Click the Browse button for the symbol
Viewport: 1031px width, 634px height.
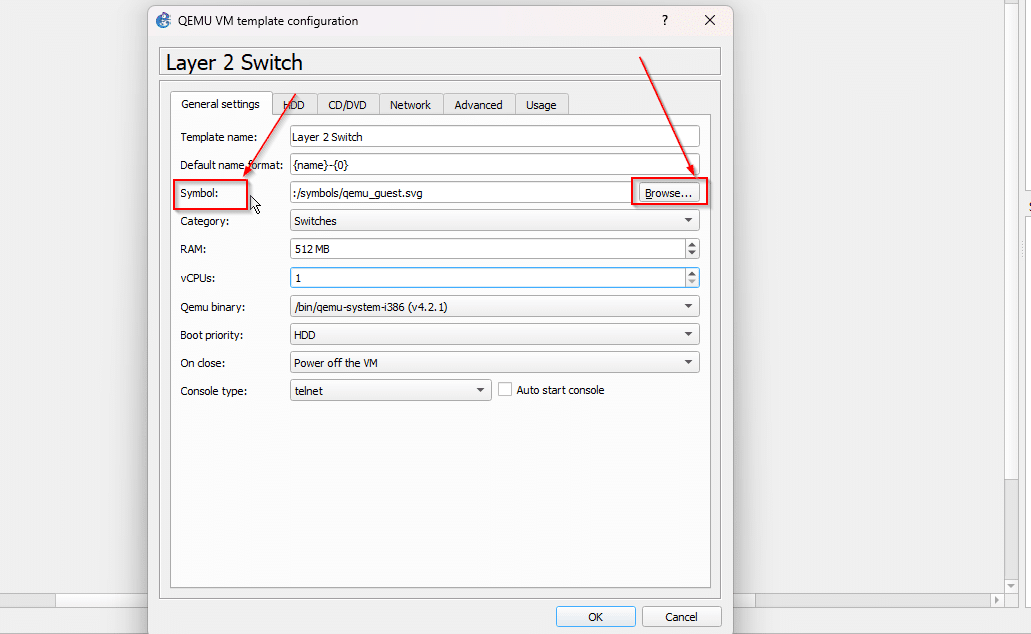click(x=667, y=192)
